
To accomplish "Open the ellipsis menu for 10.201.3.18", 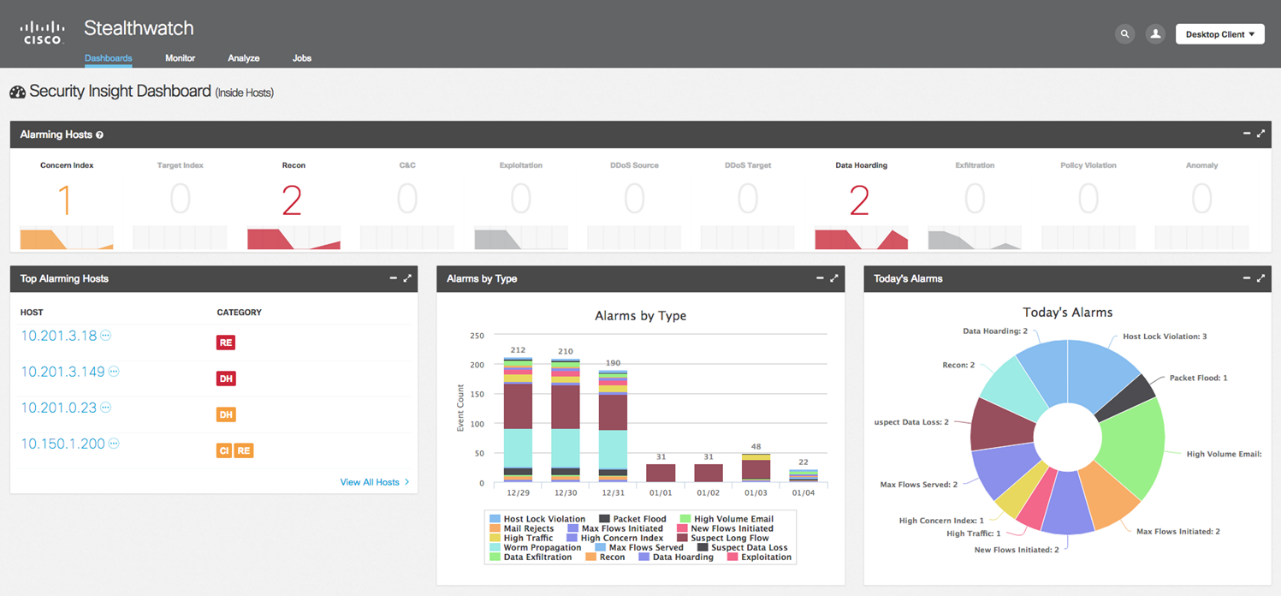I will 106,336.
